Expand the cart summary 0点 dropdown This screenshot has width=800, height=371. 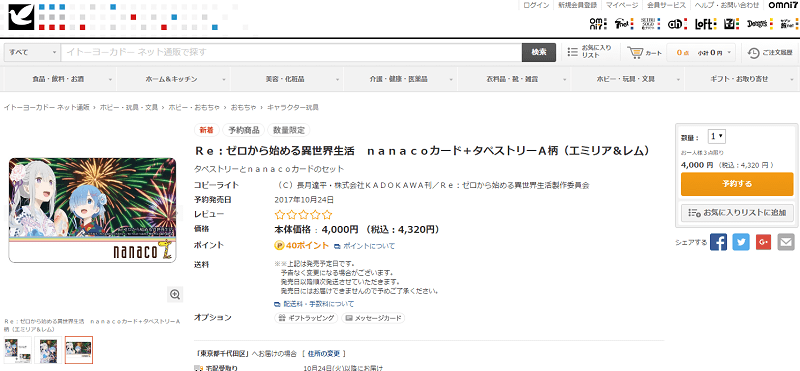(x=702, y=52)
